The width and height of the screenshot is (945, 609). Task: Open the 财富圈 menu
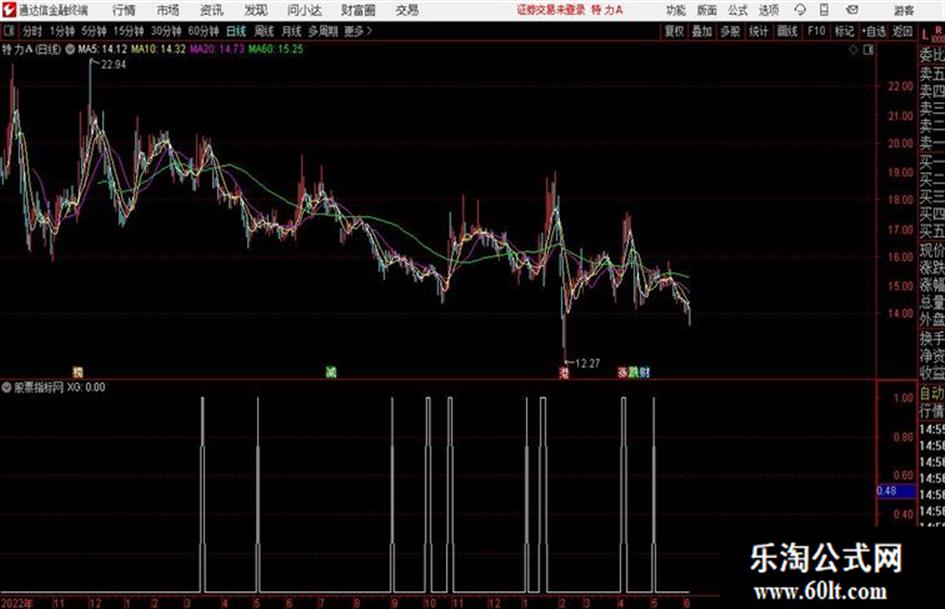tap(358, 10)
